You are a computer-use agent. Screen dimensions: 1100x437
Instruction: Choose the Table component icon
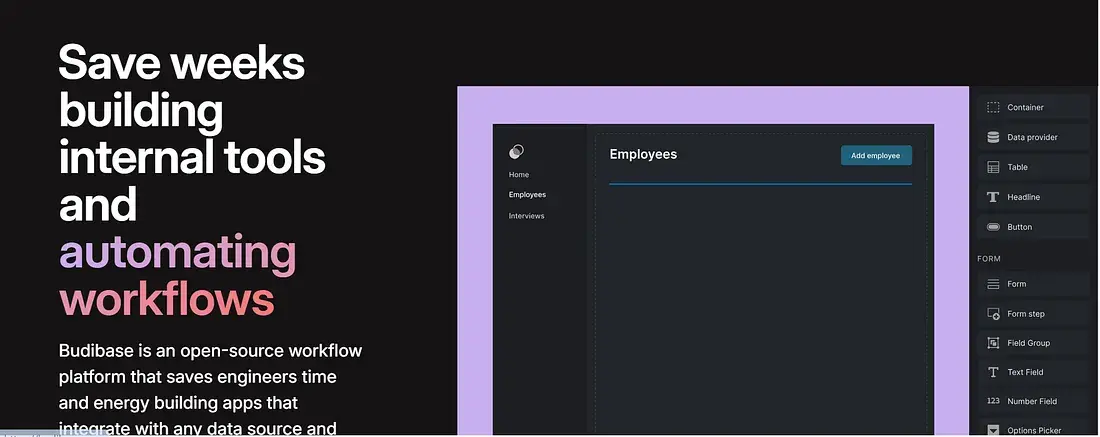pos(993,167)
